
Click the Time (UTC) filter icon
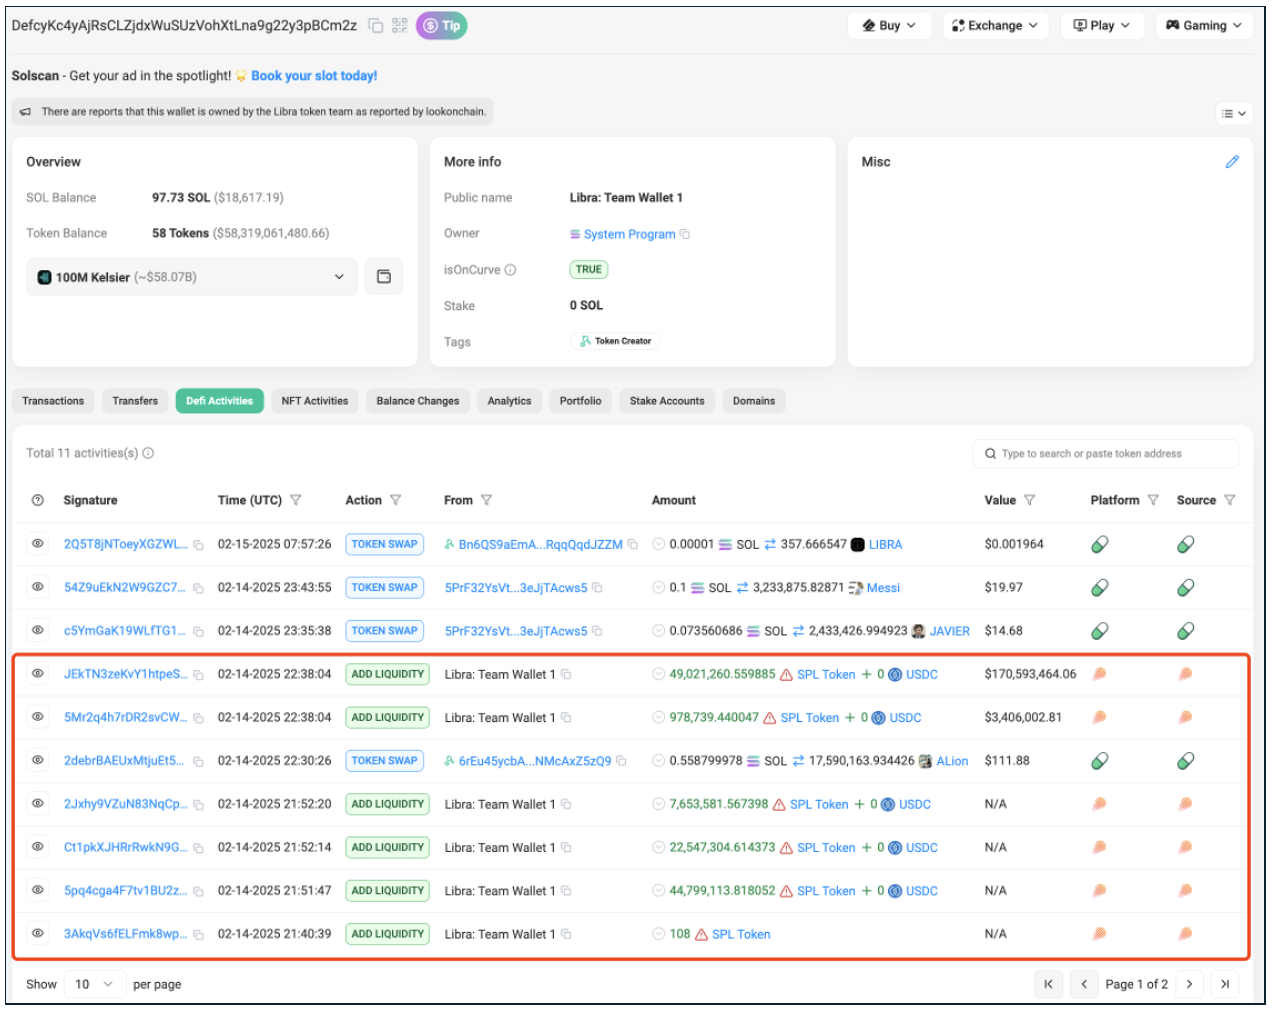[x=296, y=500]
